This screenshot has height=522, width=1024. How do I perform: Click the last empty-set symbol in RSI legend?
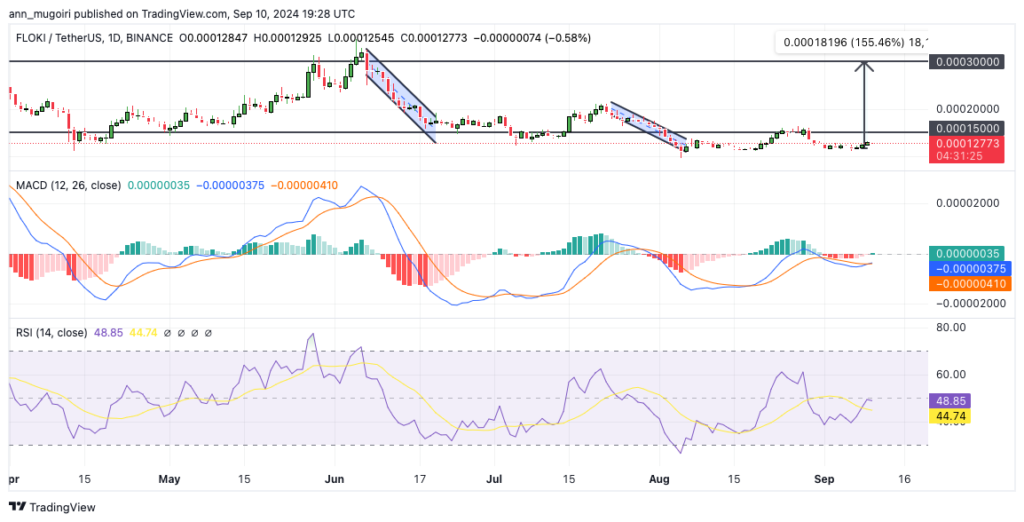tap(208, 333)
